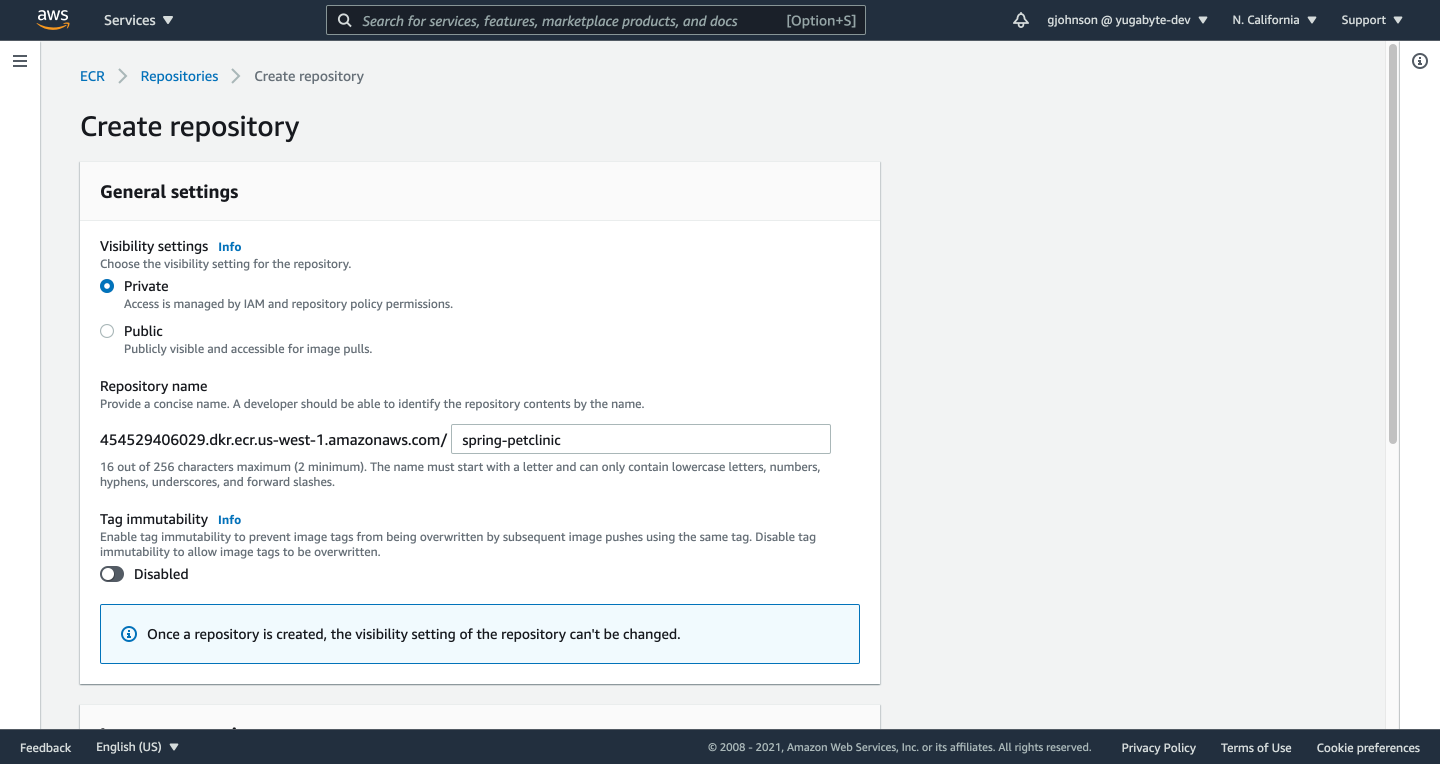The image size is (1440, 764).
Task: Open the notifications bell icon
Action: [x=1020, y=20]
